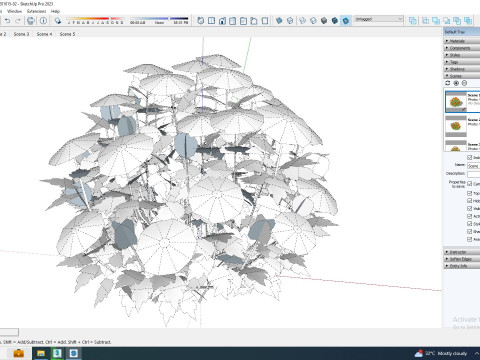Click the Subtract solid tool
Screen dimensions: 480x360
tap(447, 21)
